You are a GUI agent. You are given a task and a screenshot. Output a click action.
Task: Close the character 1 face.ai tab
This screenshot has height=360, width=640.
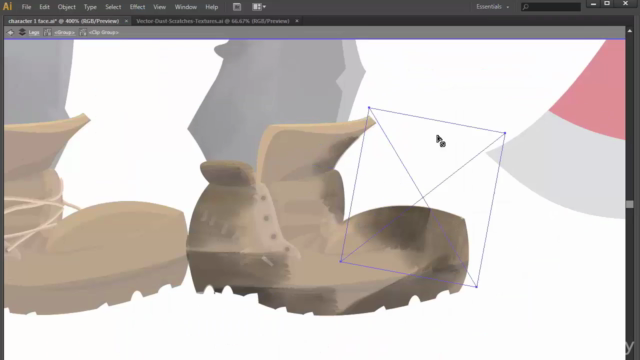126,21
